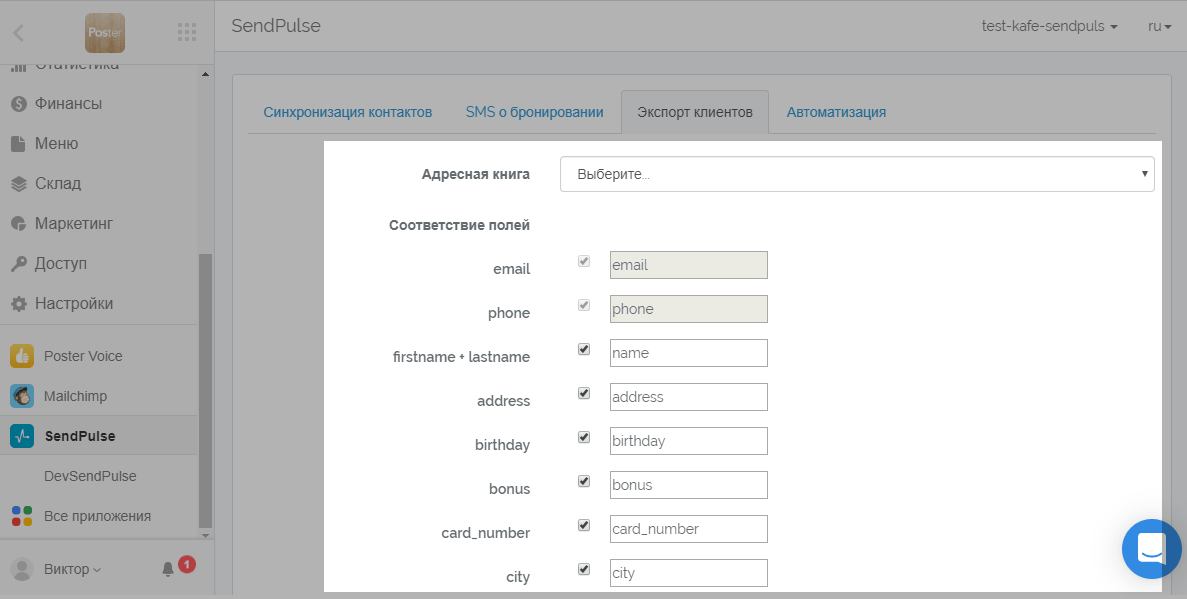Expand the Адресная книга dropdown
Viewport: 1187px width, 599px height.
click(857, 174)
